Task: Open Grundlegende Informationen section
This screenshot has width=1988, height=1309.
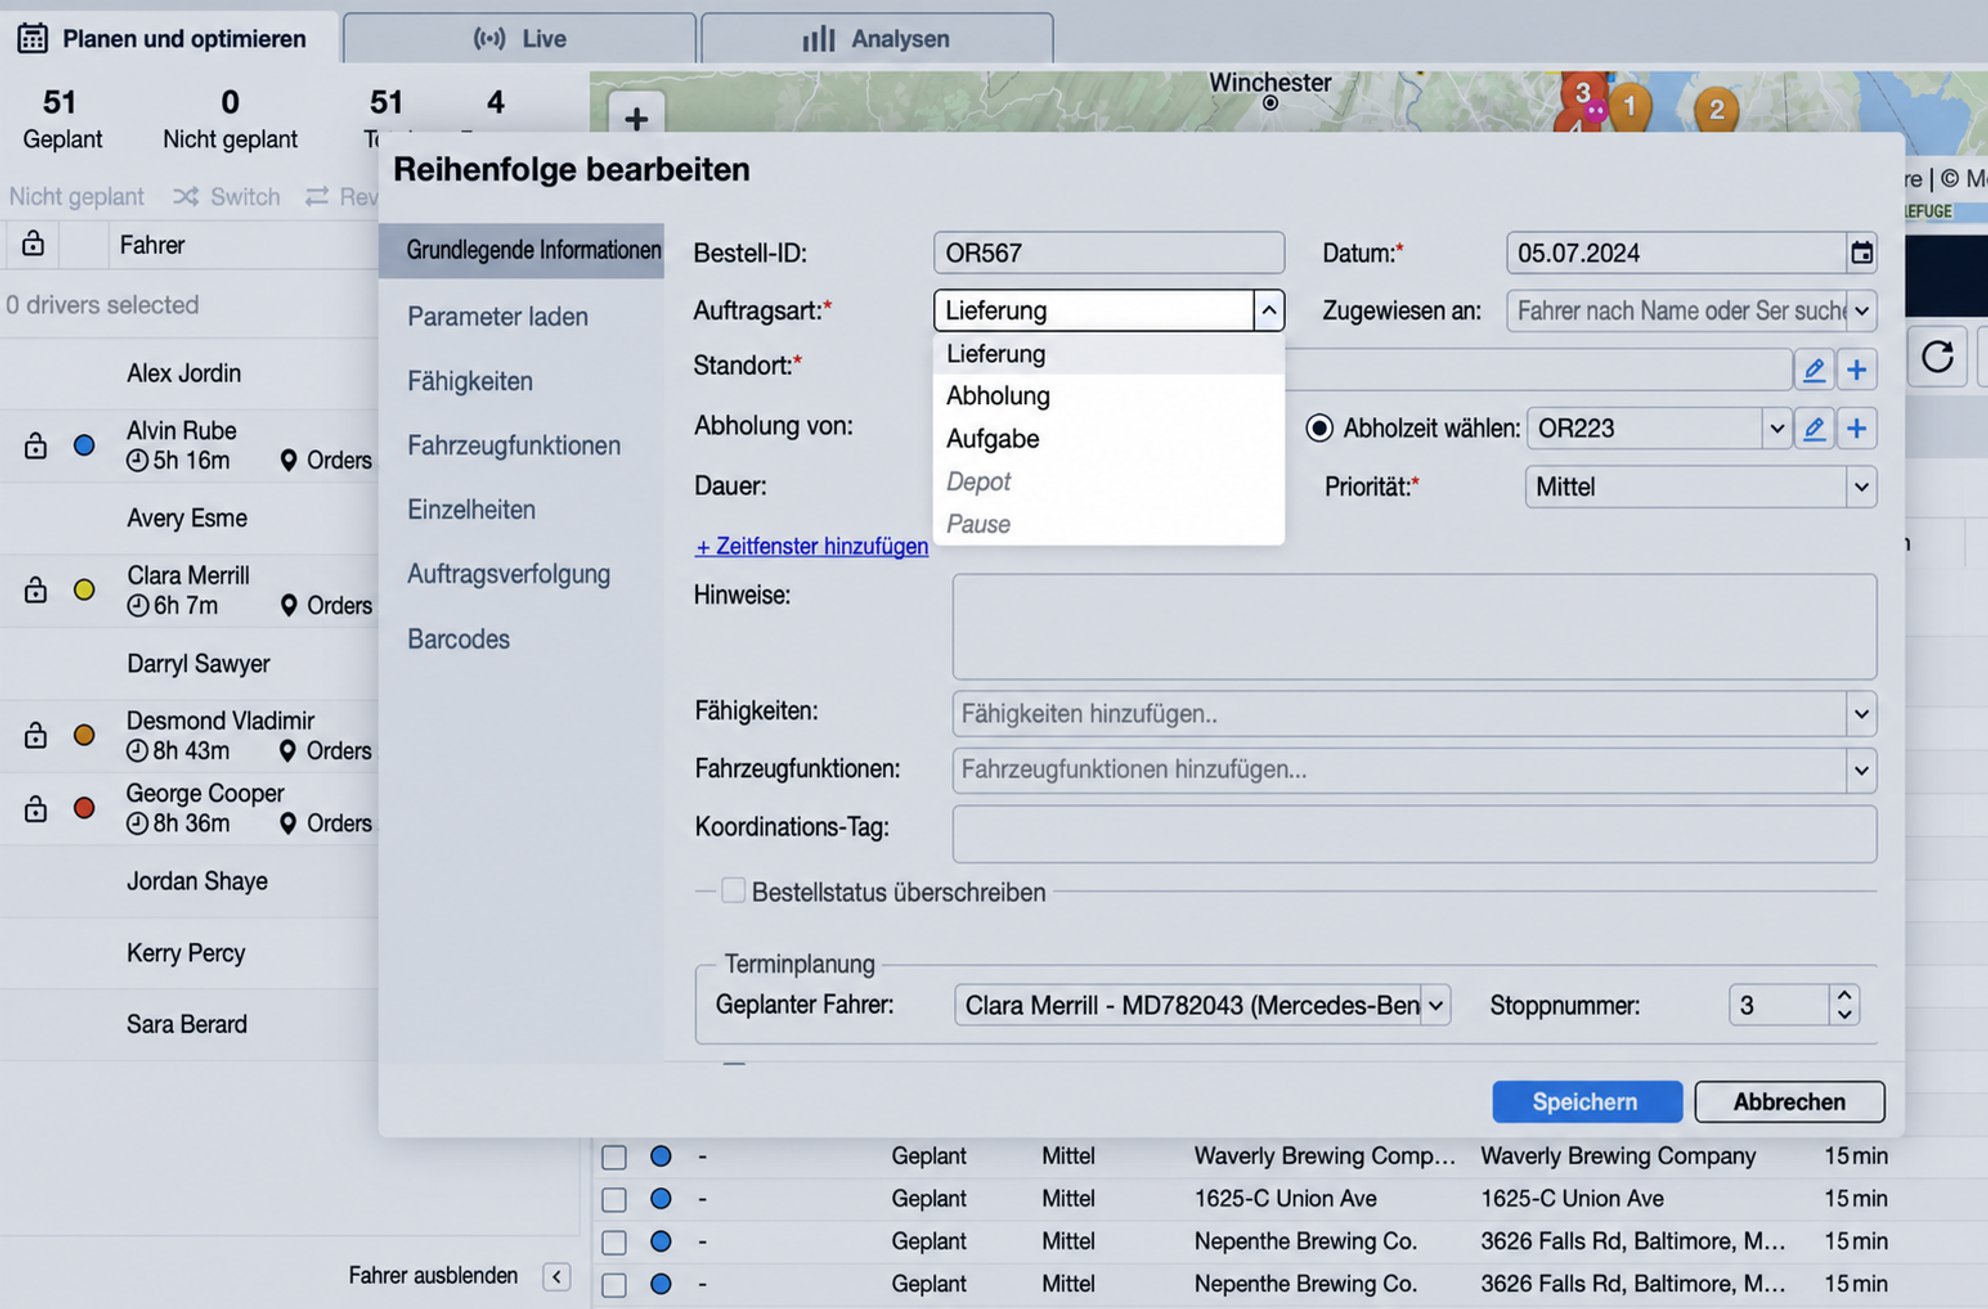Action: point(521,250)
